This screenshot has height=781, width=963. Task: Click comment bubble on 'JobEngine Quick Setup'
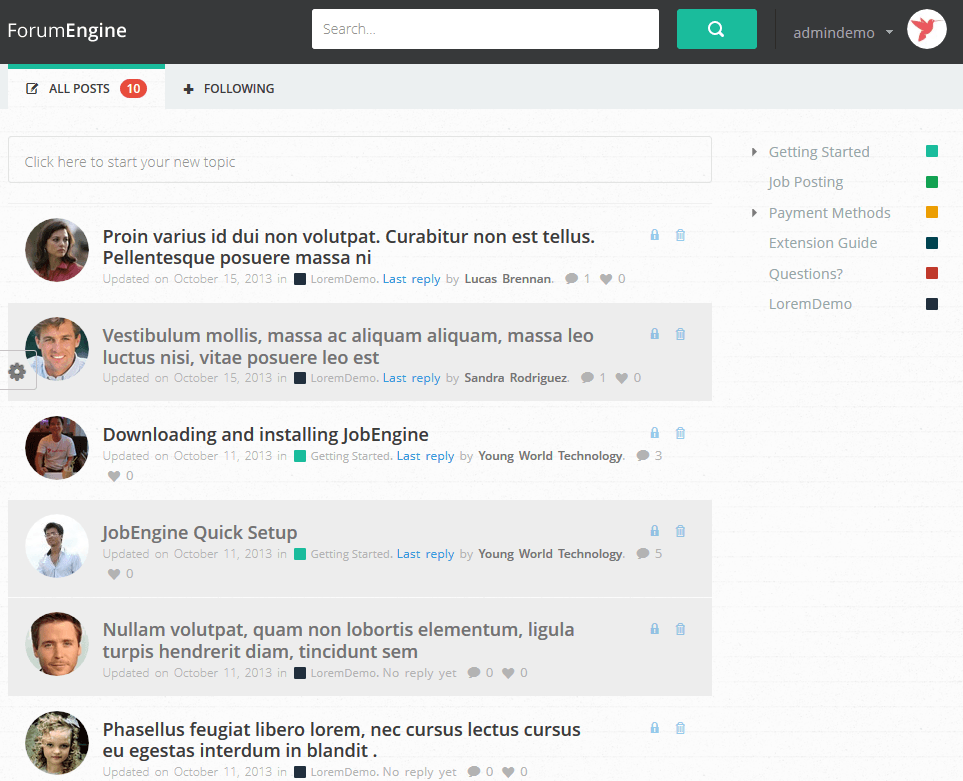(643, 554)
